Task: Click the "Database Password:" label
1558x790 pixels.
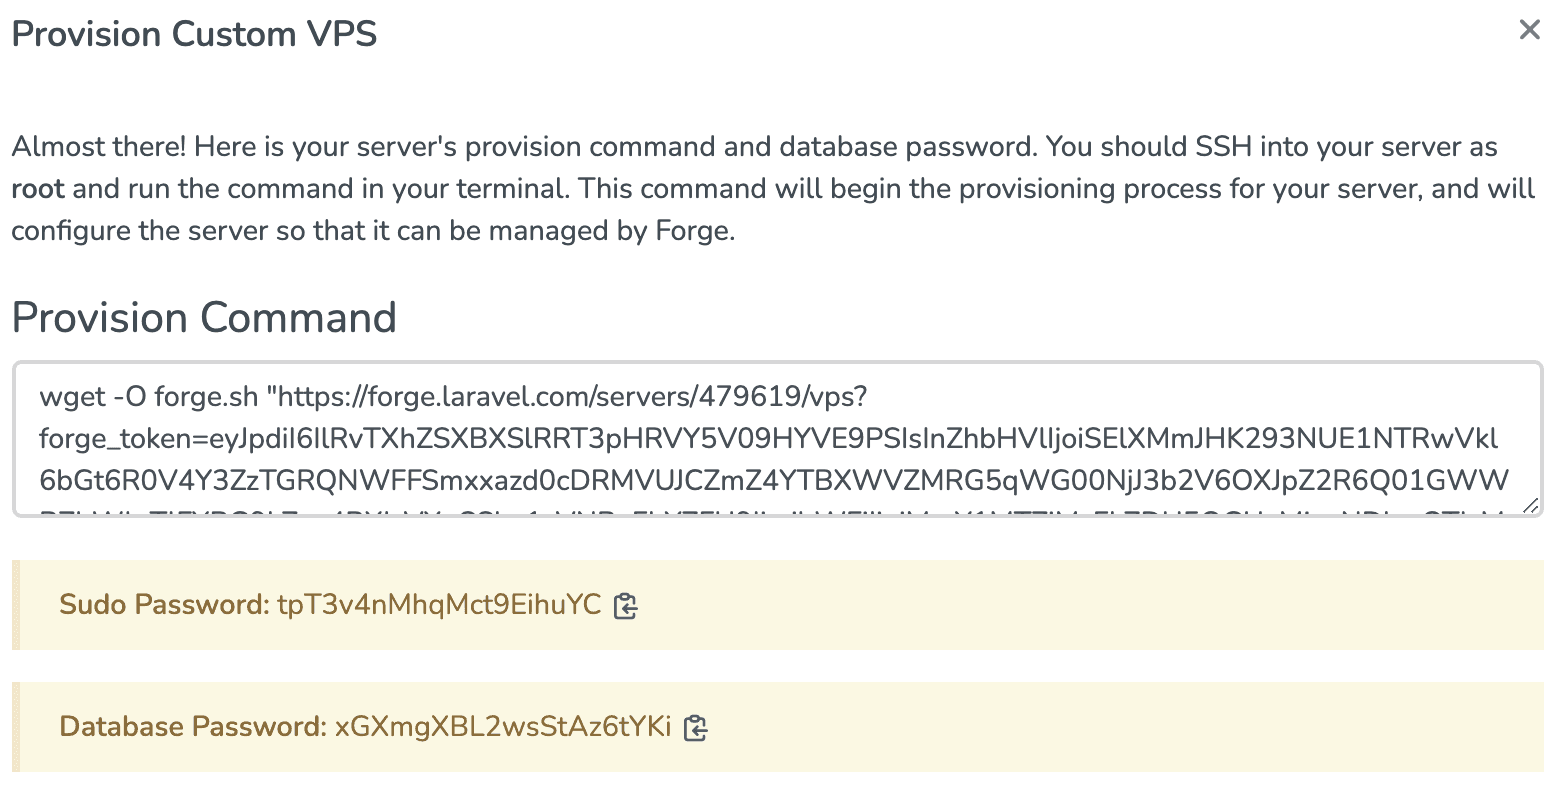Action: pyautogui.click(x=193, y=727)
